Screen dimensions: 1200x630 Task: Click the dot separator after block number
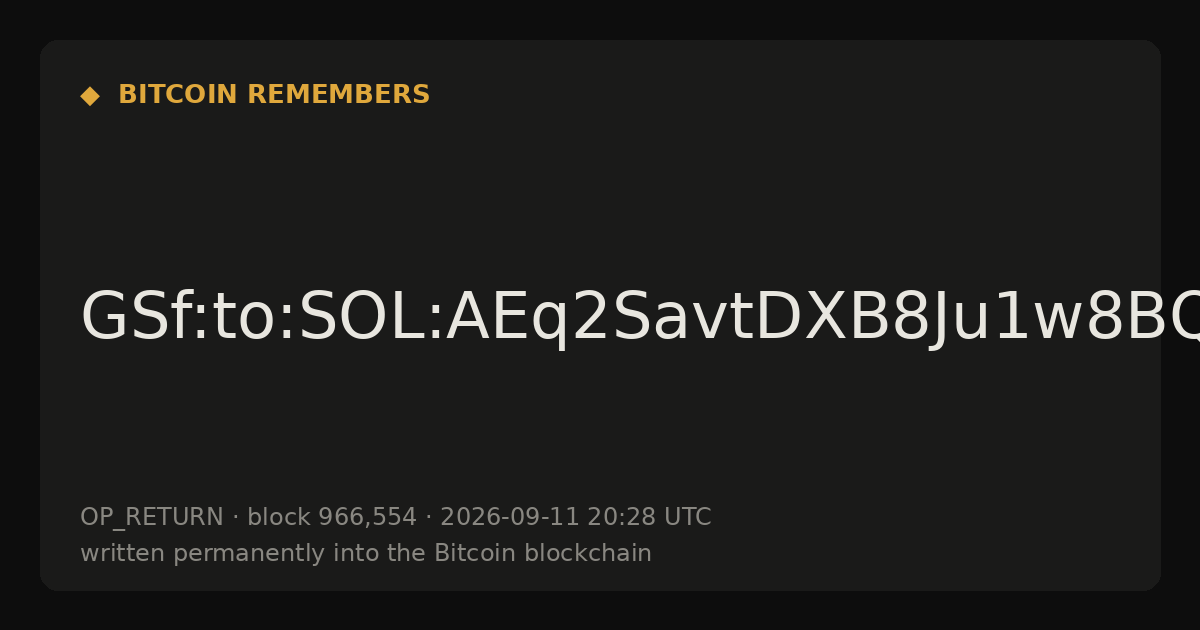(x=428, y=518)
